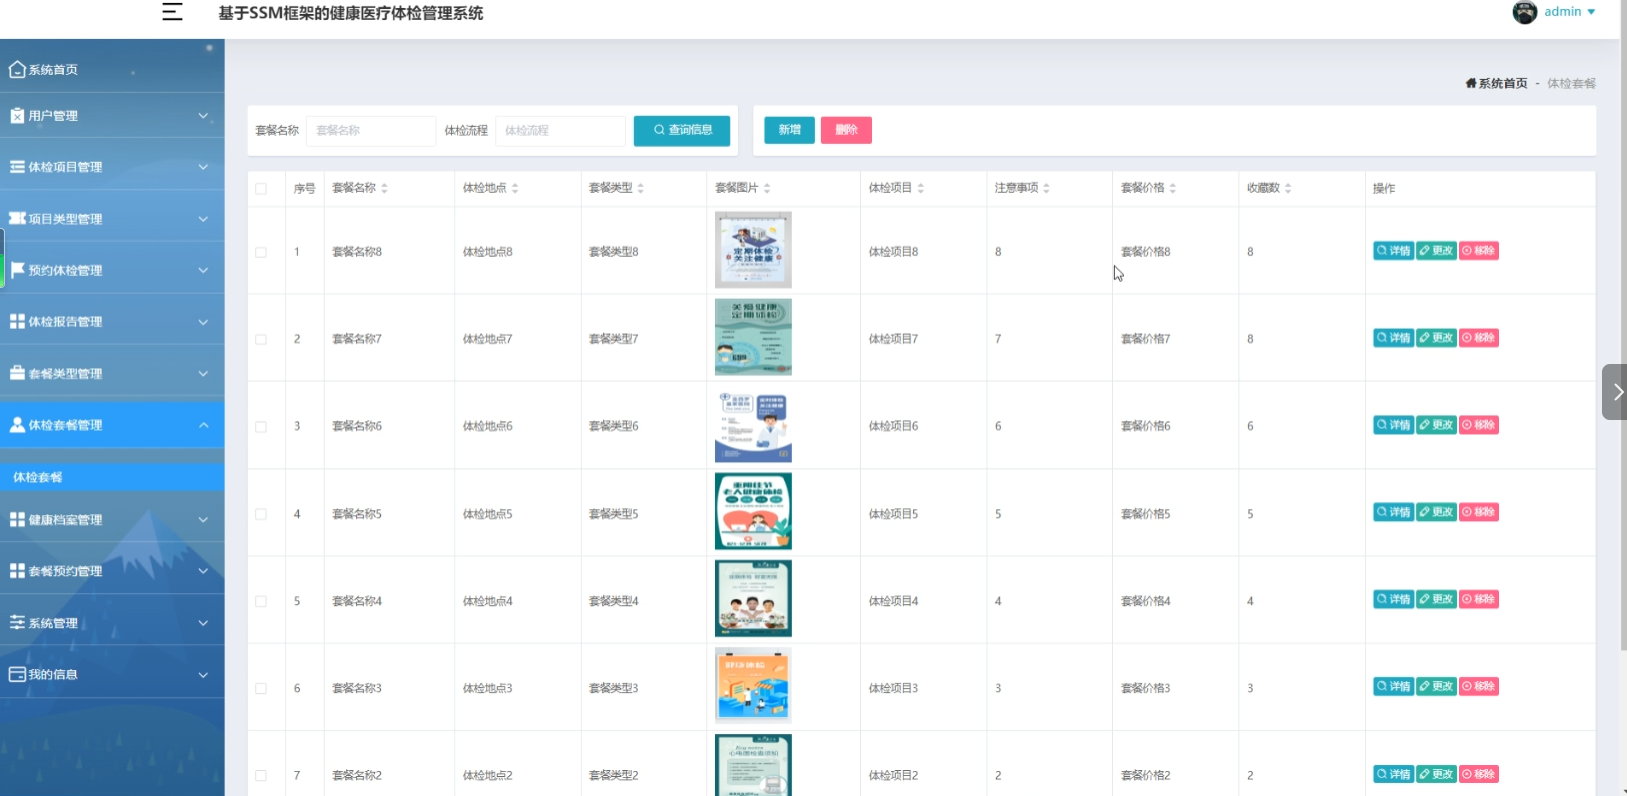The height and width of the screenshot is (796, 1627).
Task: Expand 健康档案管理 chevron
Action: click(x=203, y=520)
